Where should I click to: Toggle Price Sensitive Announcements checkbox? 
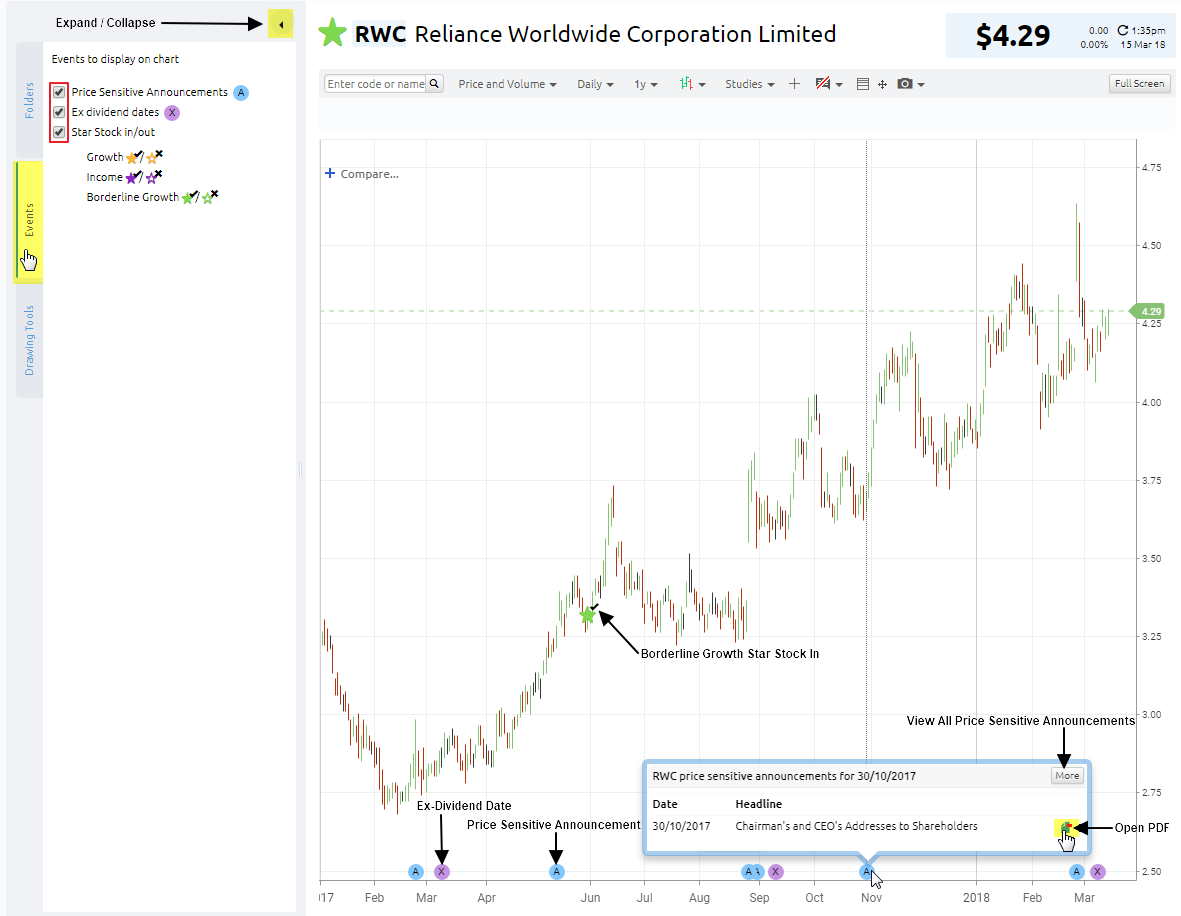click(x=59, y=92)
